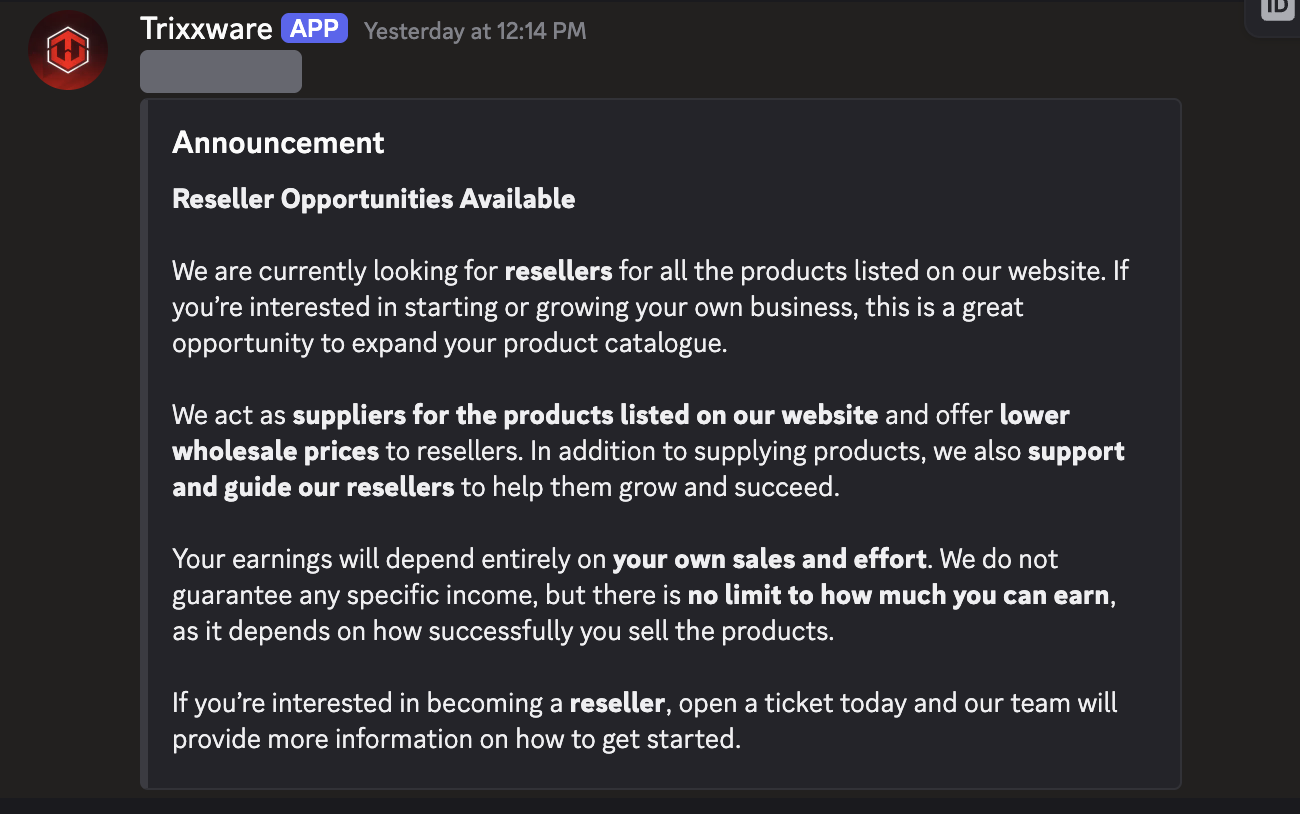This screenshot has width=1300, height=814.
Task: Click the bold word 'resellers' in first paragraph
Action: [x=558, y=271]
